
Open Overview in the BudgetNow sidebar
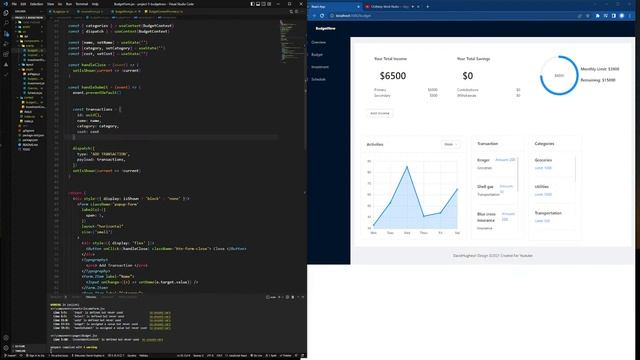(318, 42)
